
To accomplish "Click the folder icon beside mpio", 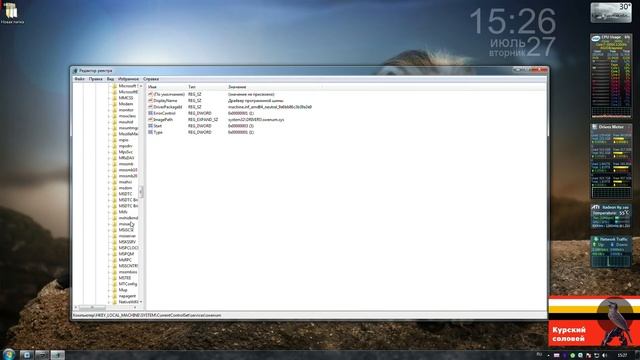I will coord(115,140).
